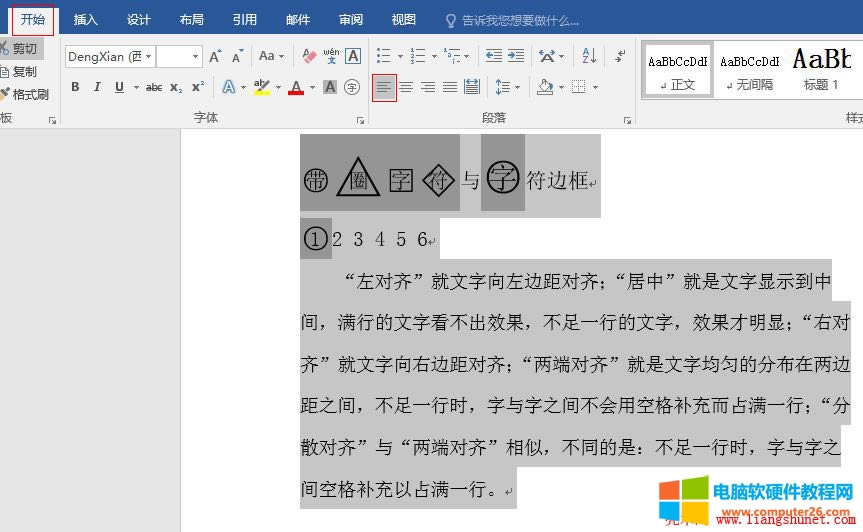The height and width of the screenshot is (532, 863).
Task: Toggle Center alignment for the paragraph
Action: click(406, 88)
